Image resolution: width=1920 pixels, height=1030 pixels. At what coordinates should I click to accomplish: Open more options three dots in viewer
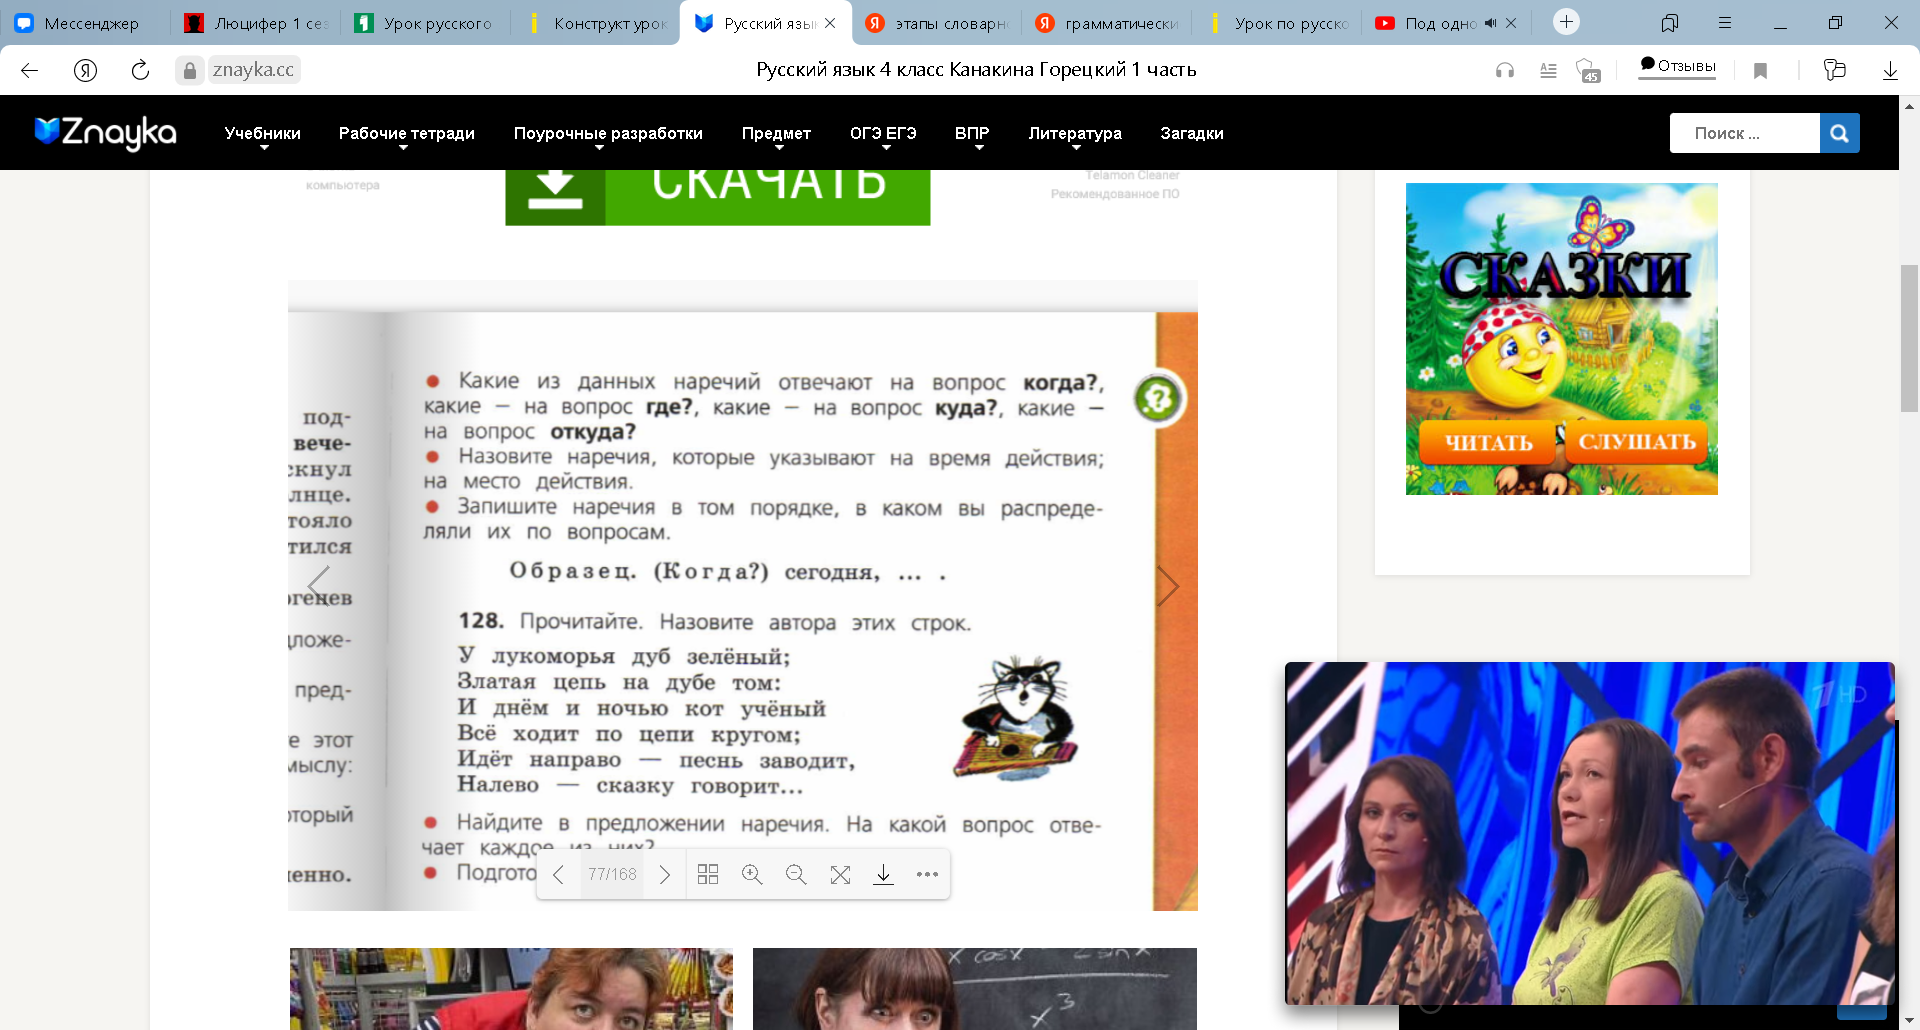(927, 875)
